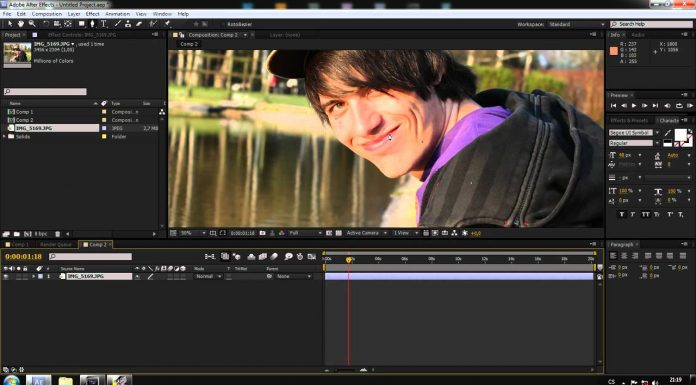Image resolution: width=696 pixels, height=385 pixels.
Task: Expand the Solids folder
Action: (4, 136)
